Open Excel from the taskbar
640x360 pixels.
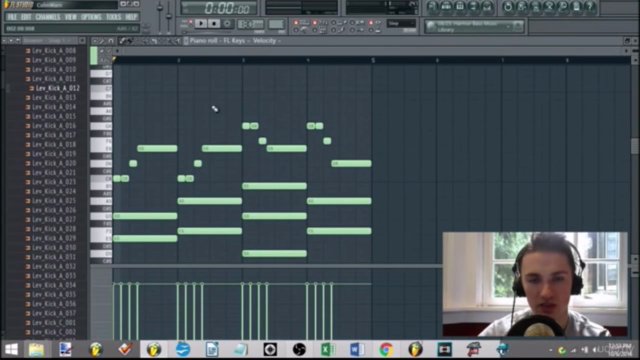(328, 350)
